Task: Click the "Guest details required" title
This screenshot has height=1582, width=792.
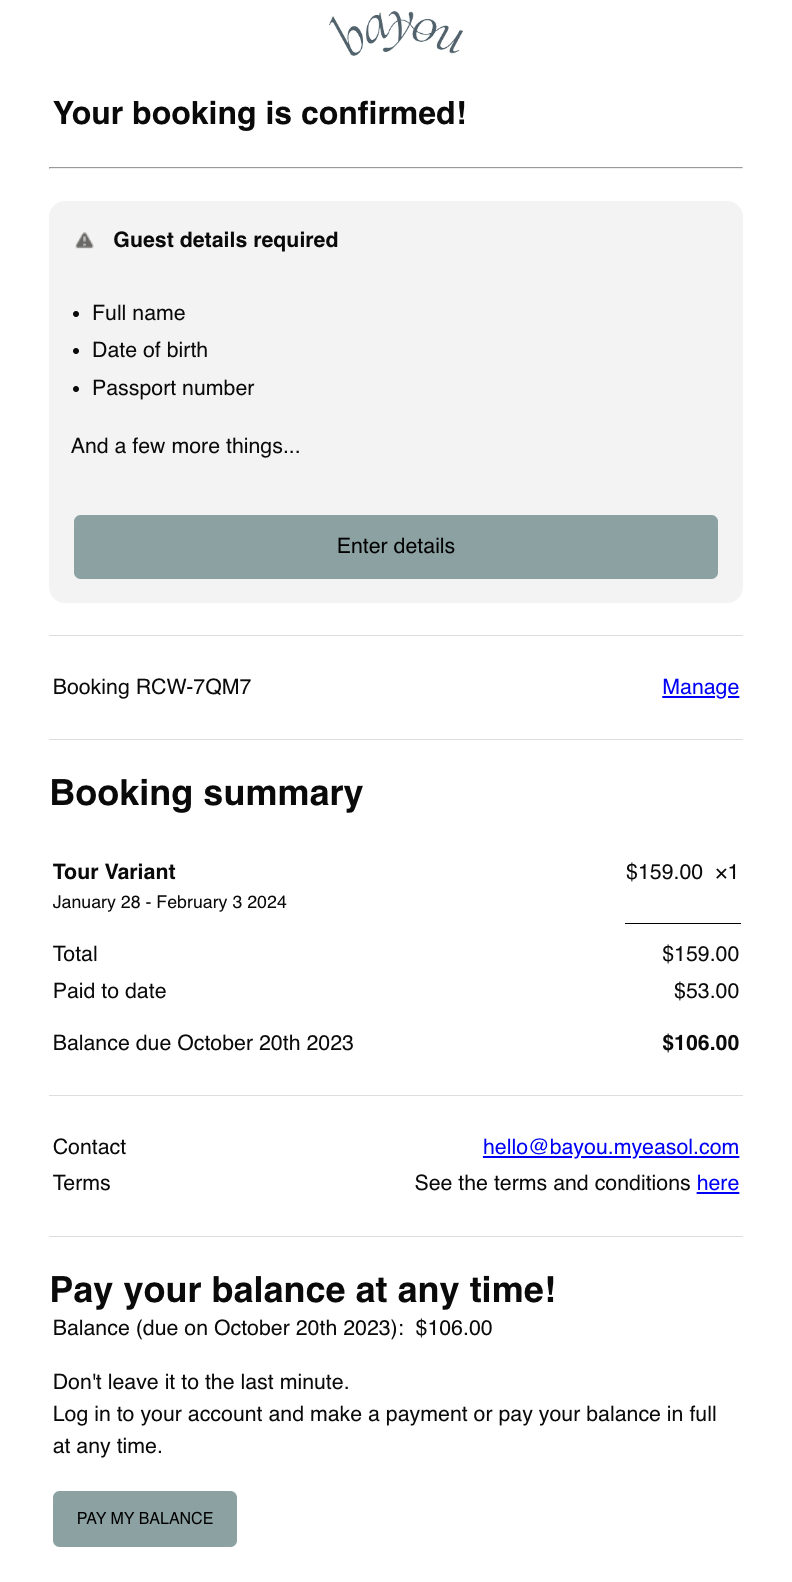Action: (226, 240)
